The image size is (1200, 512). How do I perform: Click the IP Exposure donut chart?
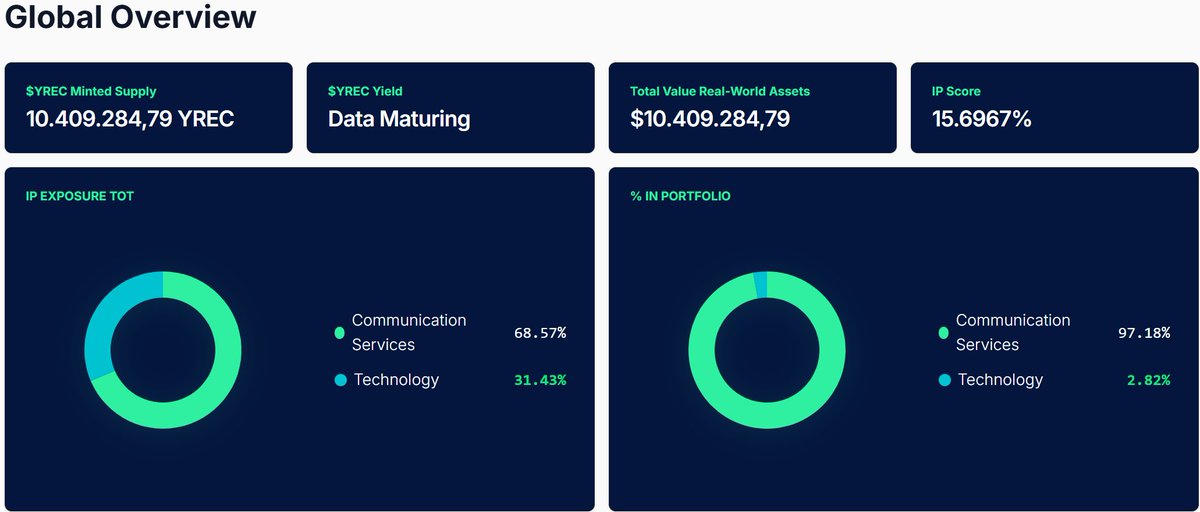click(x=163, y=350)
